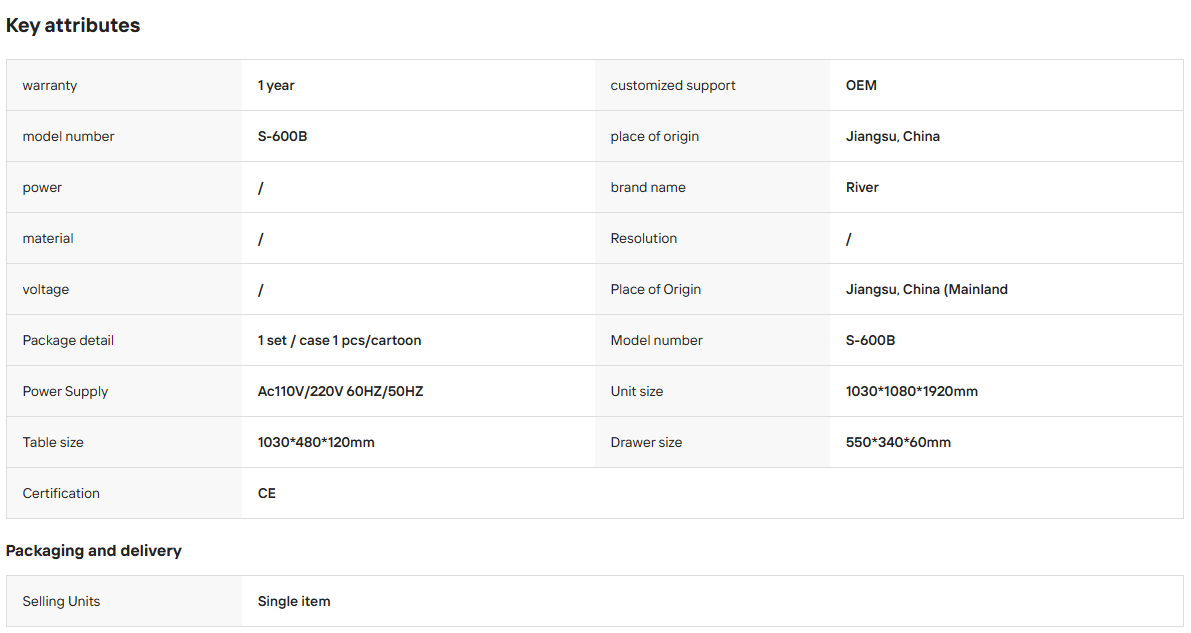1191x633 pixels.
Task: Select the lowercase "place of origin" label
Action: pyautogui.click(x=655, y=136)
